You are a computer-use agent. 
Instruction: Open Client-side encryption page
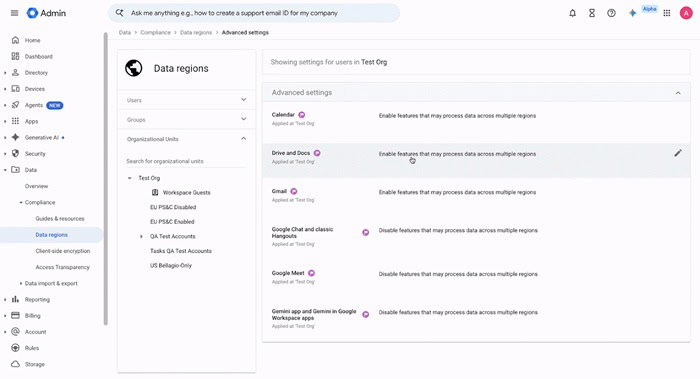[x=62, y=251]
